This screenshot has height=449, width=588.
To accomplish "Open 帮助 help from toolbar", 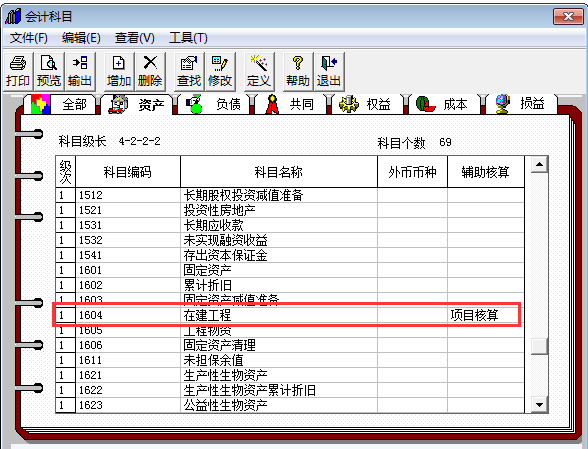I will [x=298, y=71].
